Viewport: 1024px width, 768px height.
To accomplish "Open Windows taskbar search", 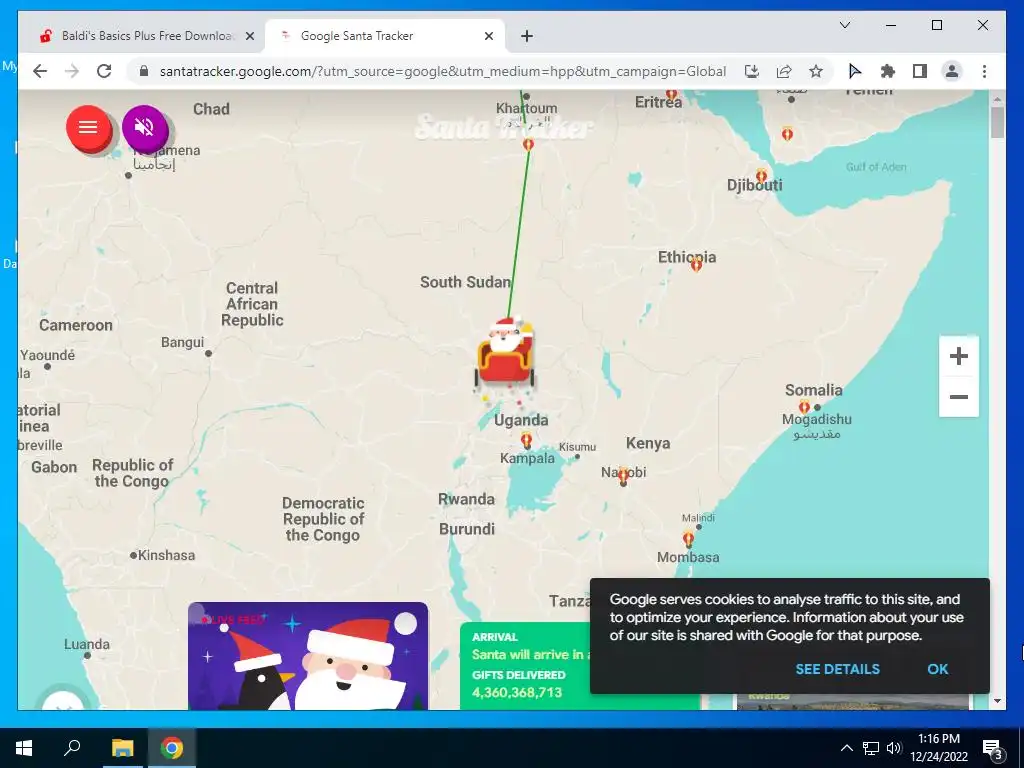I will point(72,748).
